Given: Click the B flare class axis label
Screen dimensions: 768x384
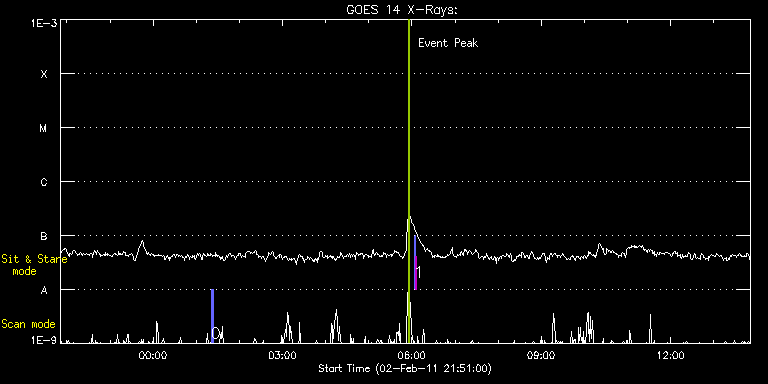Looking at the screenshot, I should (x=44, y=236).
